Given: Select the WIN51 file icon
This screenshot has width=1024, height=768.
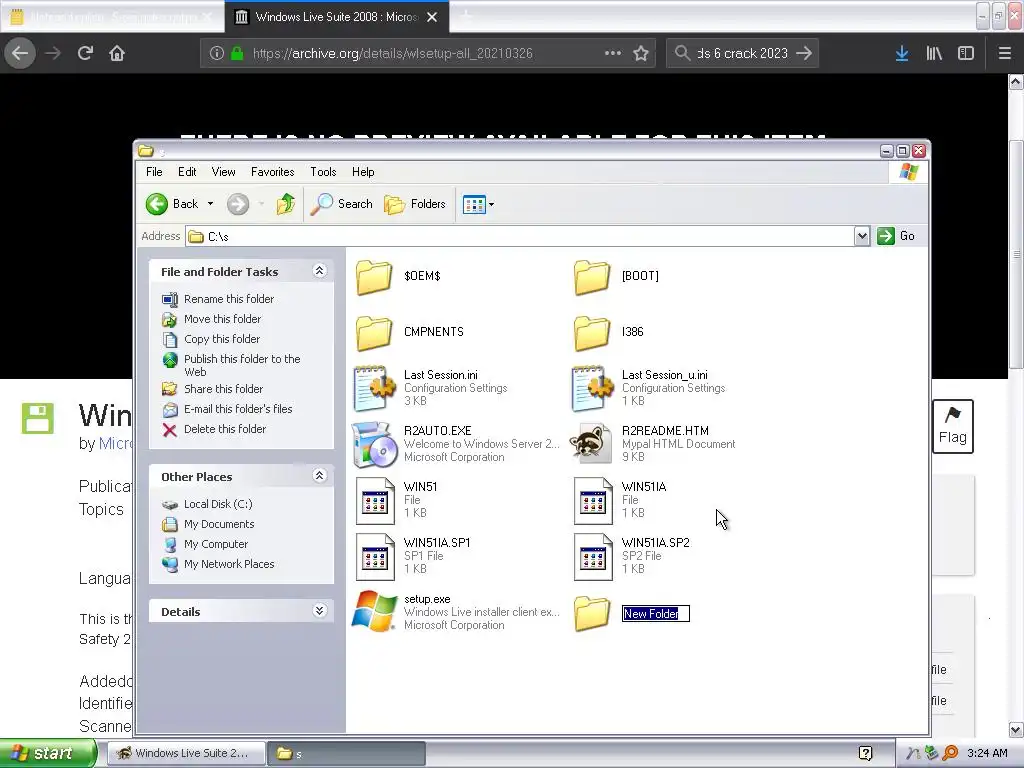Looking at the screenshot, I should [x=375, y=501].
